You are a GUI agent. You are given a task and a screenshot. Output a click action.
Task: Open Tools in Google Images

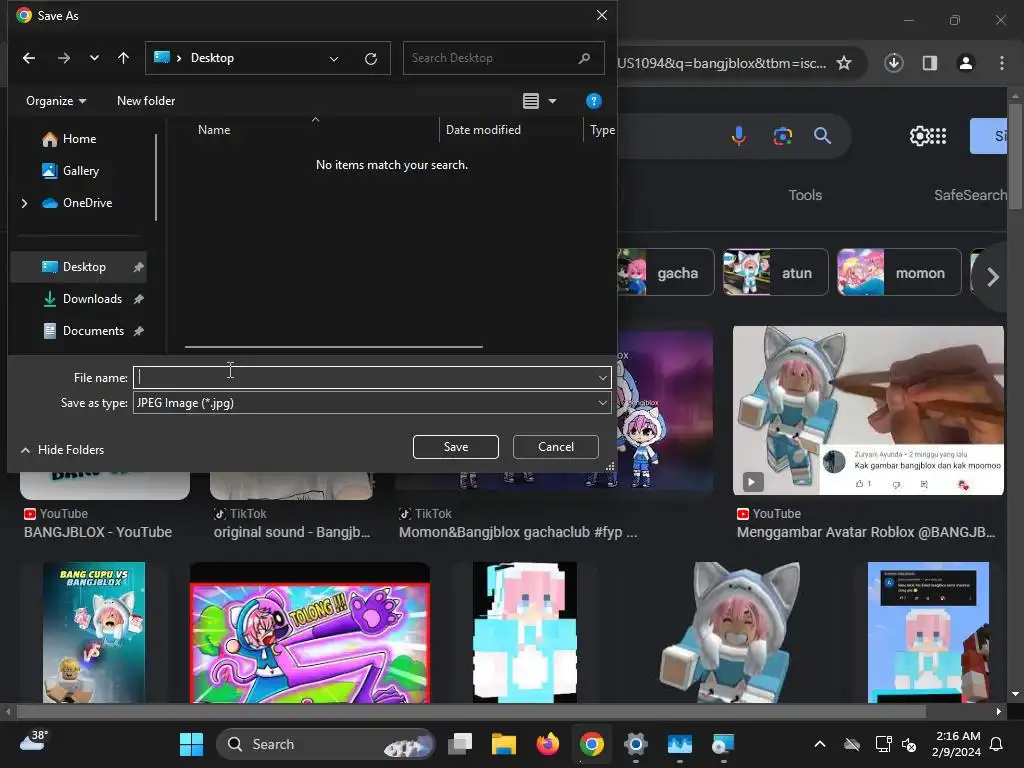(x=805, y=195)
